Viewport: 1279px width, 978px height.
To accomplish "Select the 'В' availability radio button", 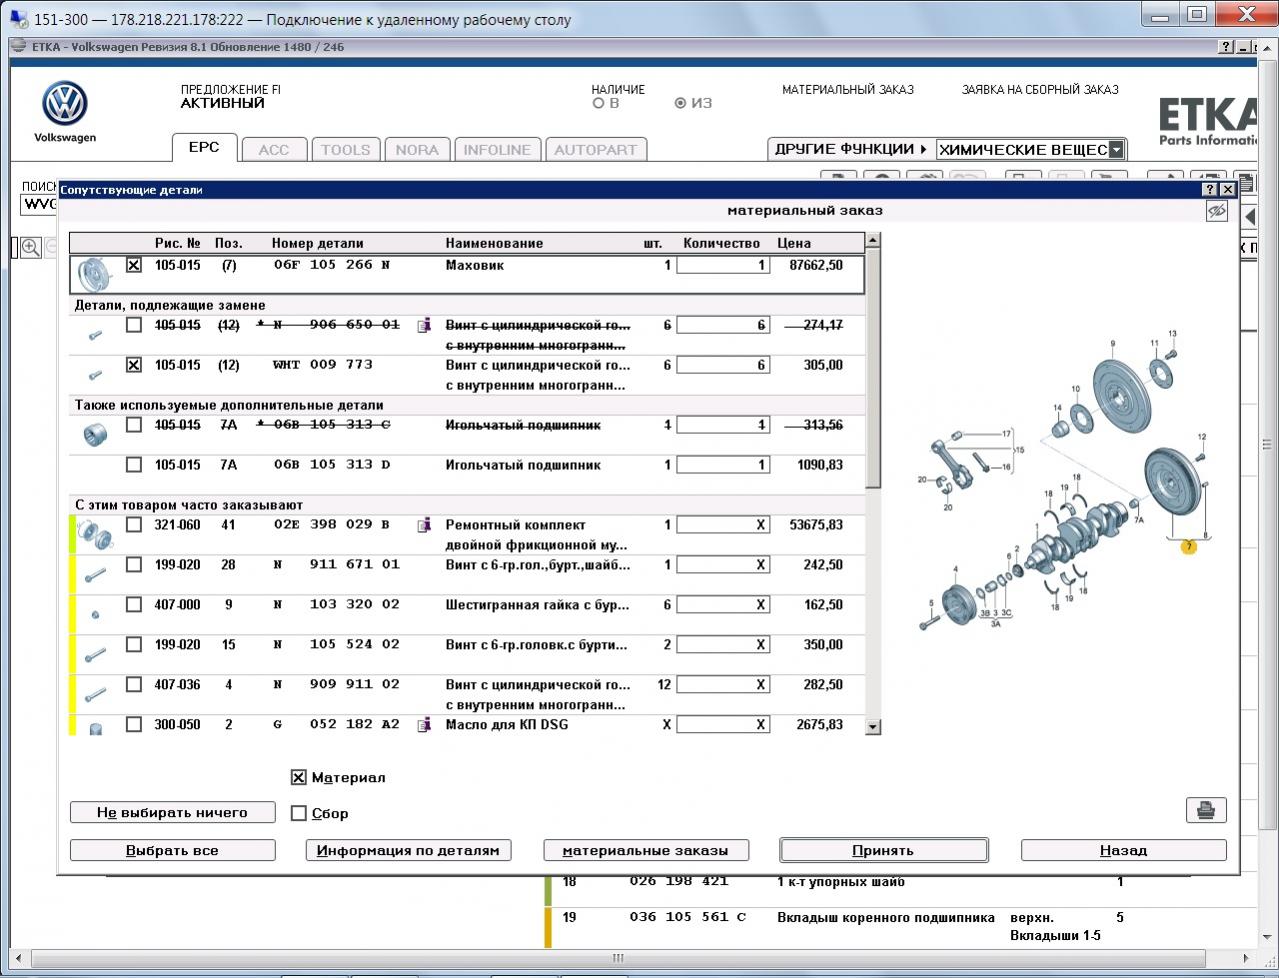I will pyautogui.click(x=598, y=103).
